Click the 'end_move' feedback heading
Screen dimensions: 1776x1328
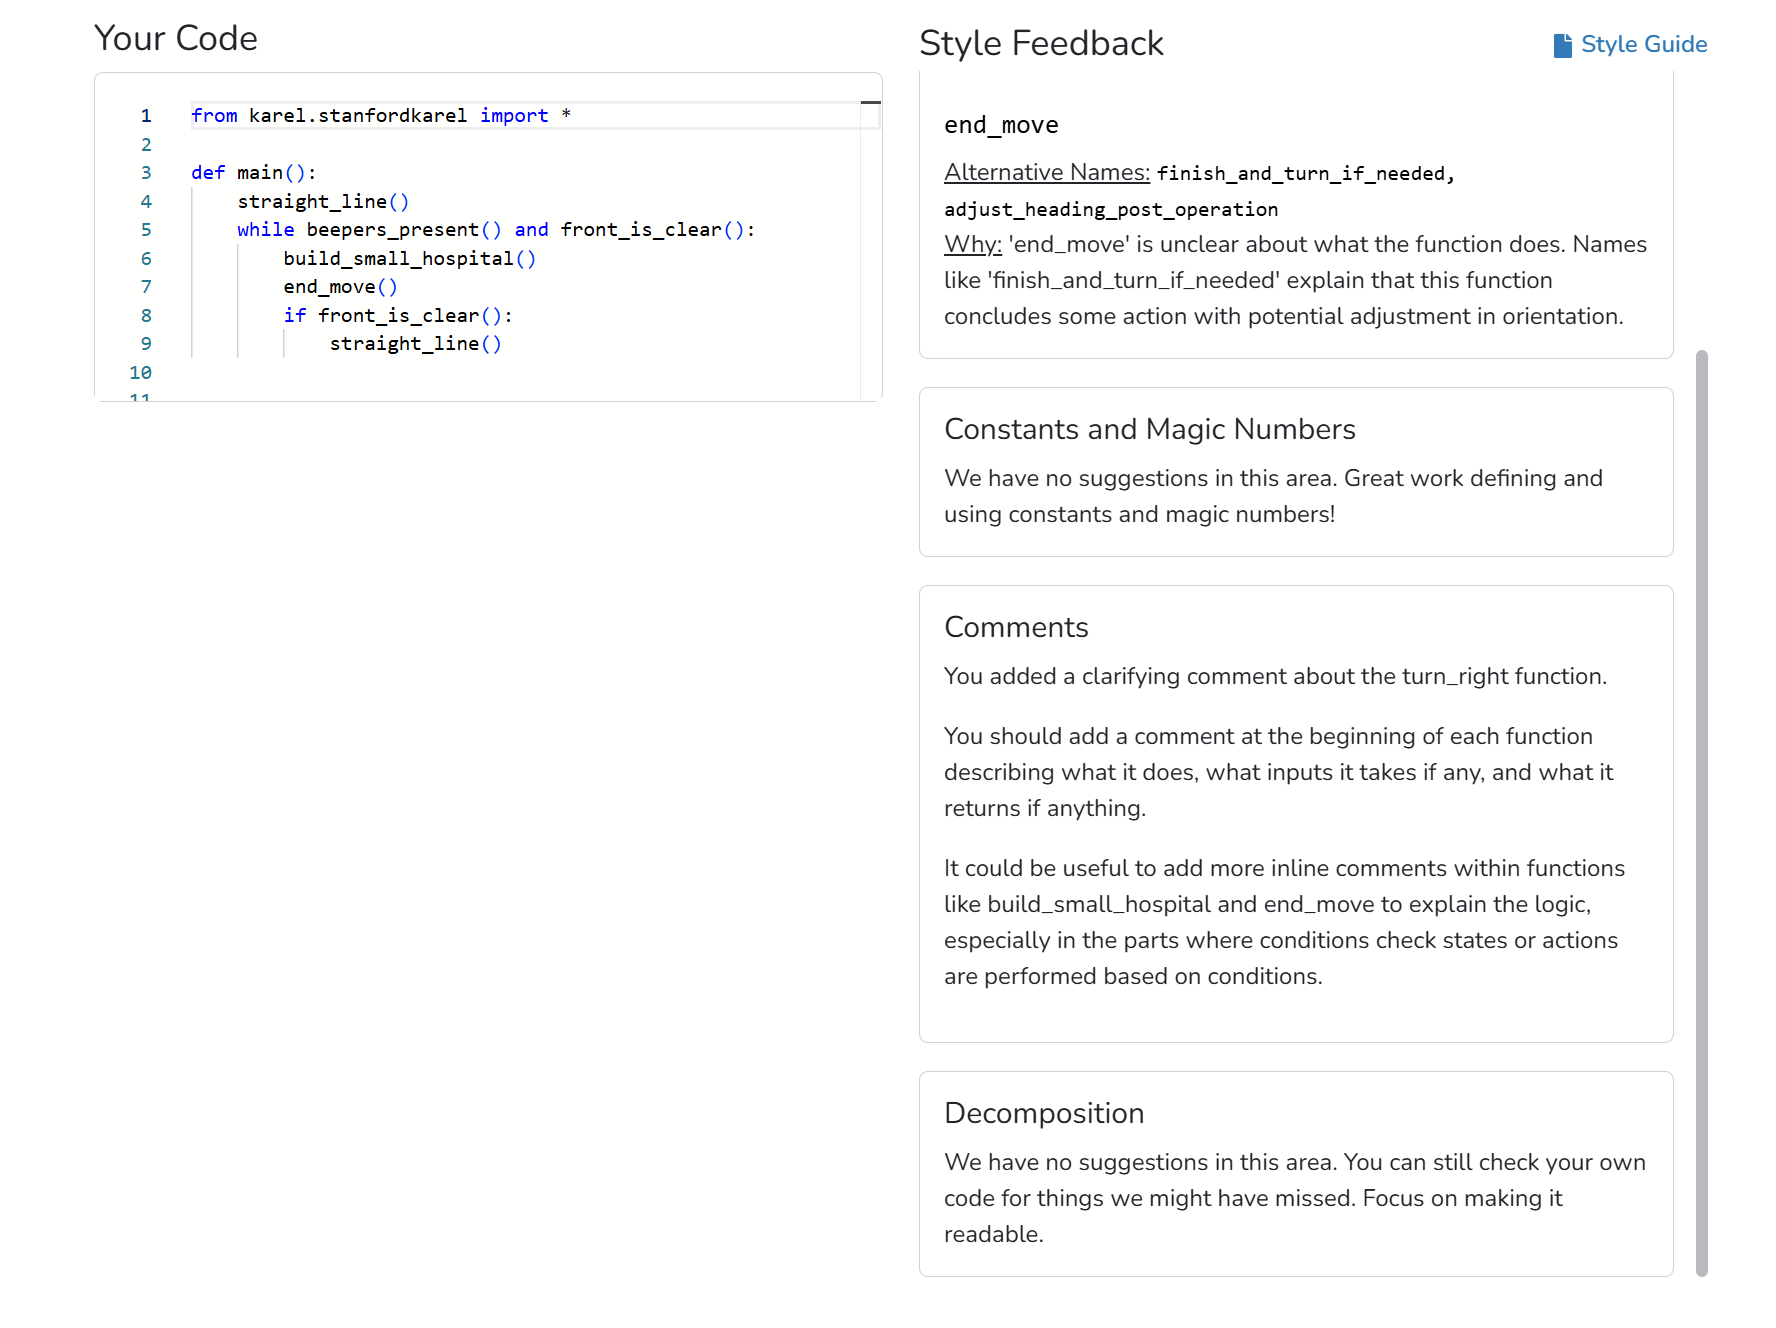click(1001, 125)
